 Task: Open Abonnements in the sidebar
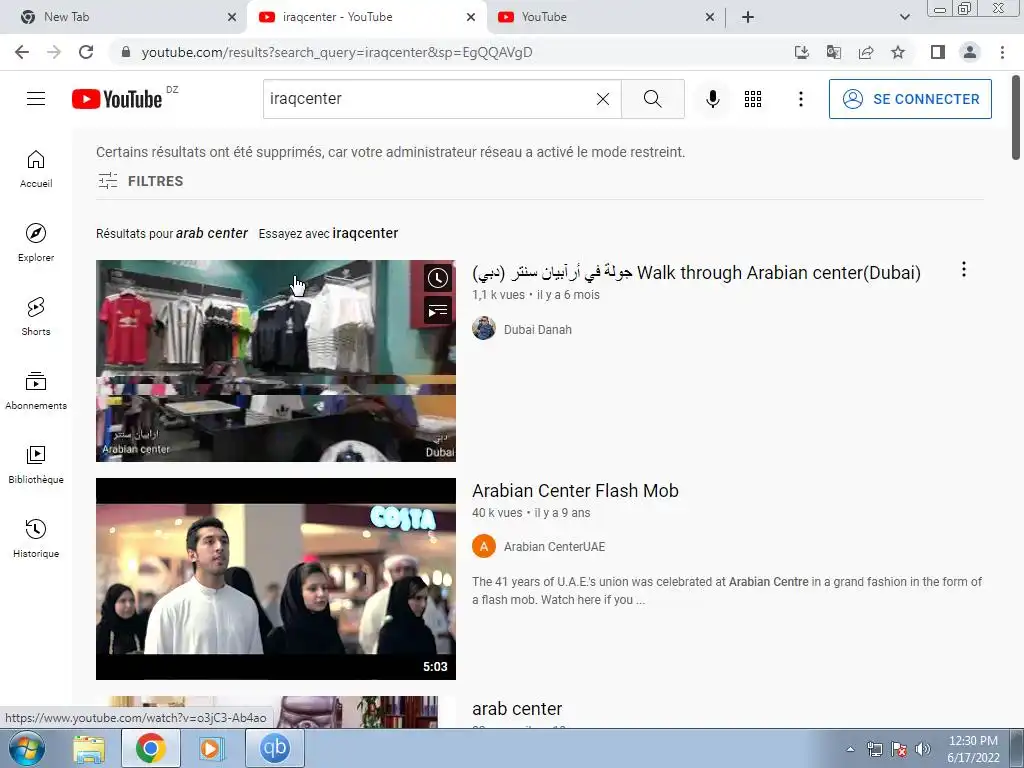click(36, 391)
